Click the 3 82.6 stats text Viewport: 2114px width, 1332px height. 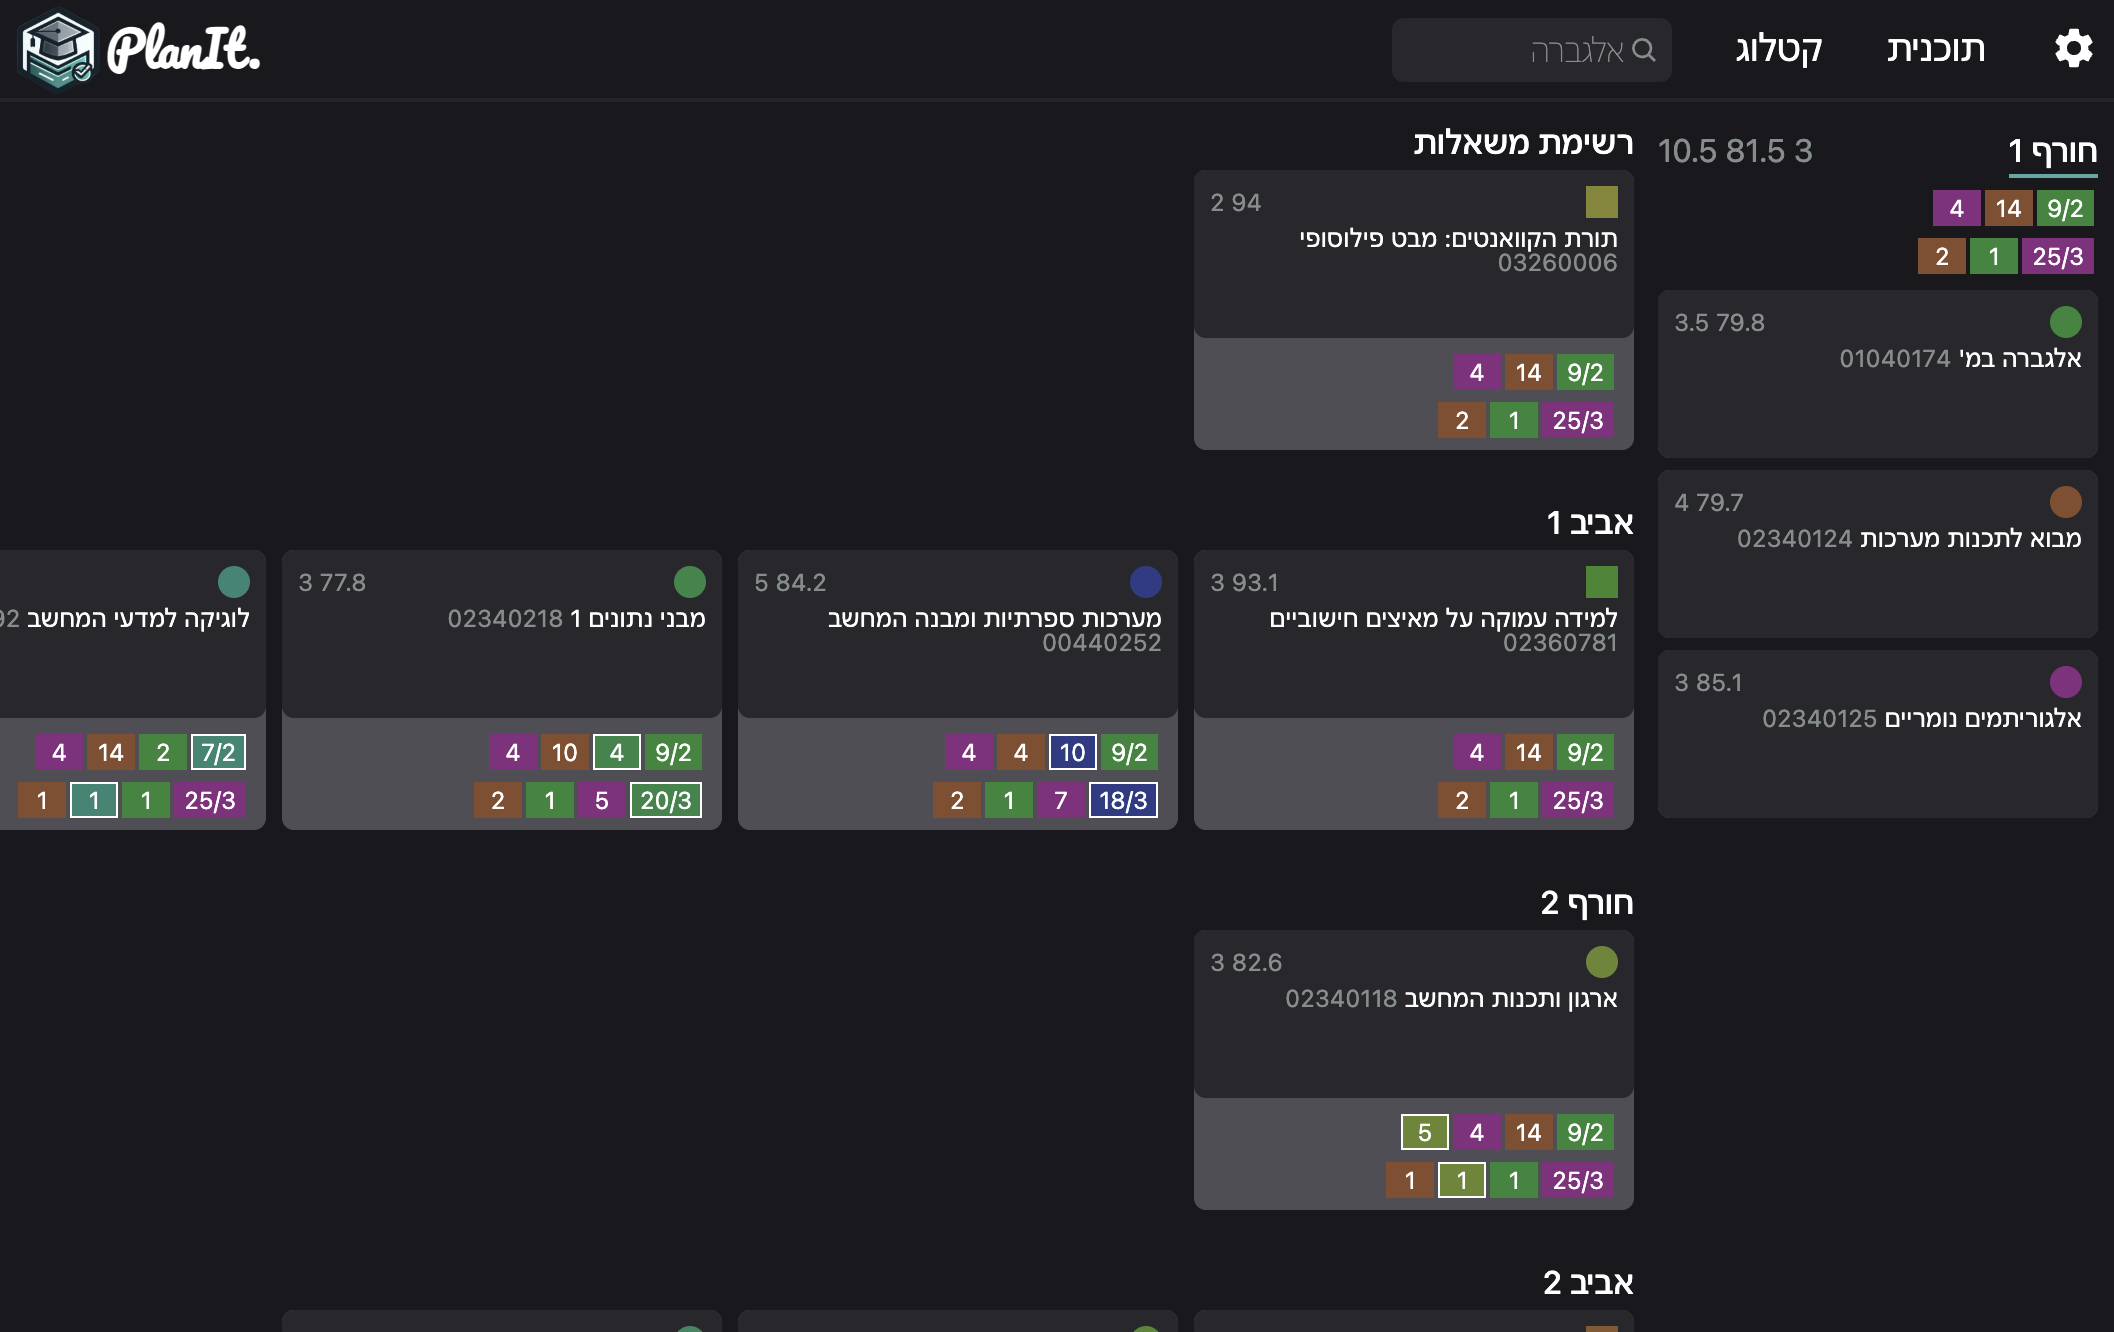point(1246,962)
